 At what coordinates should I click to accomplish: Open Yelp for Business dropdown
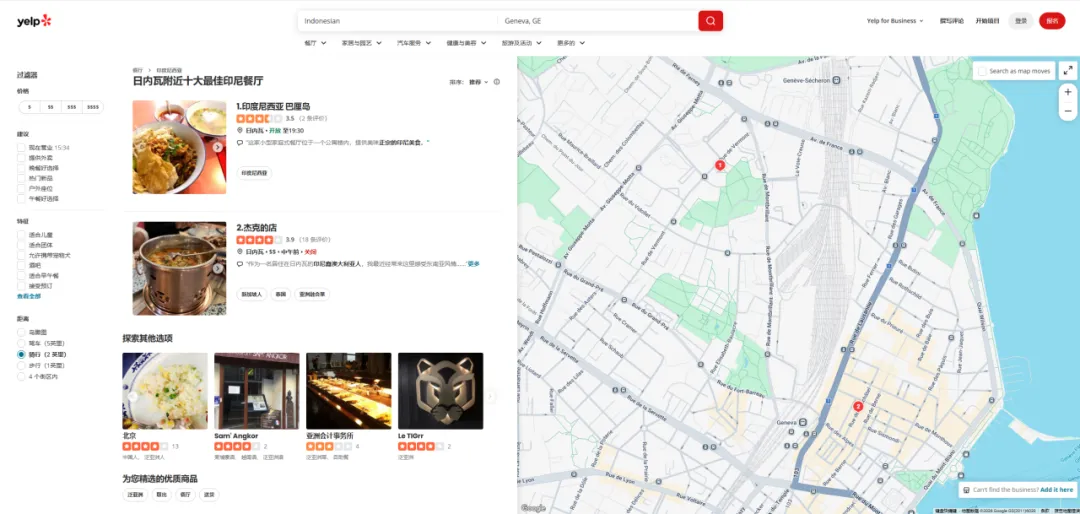tap(895, 21)
